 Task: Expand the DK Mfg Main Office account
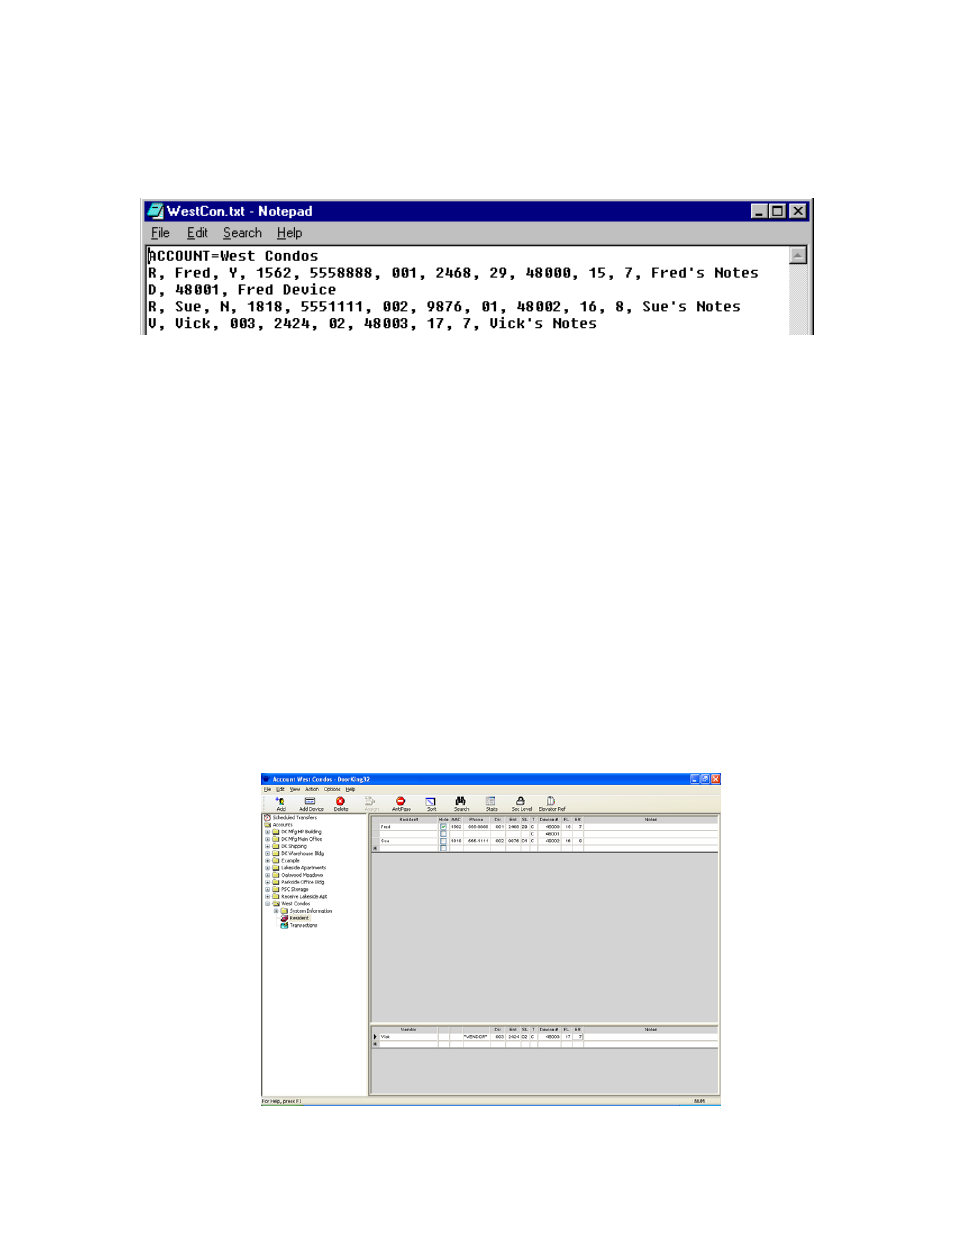pos(267,839)
